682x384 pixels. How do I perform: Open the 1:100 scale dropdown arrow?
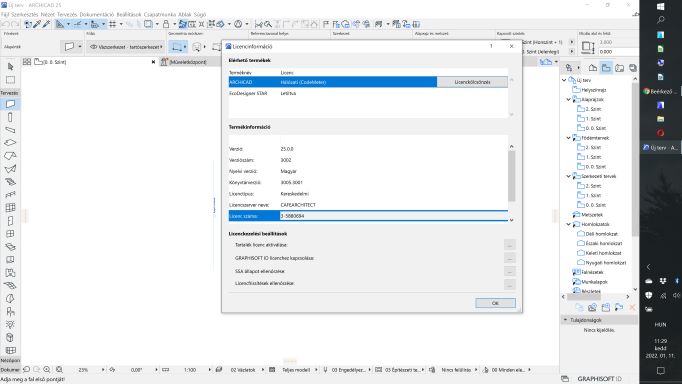[209, 370]
